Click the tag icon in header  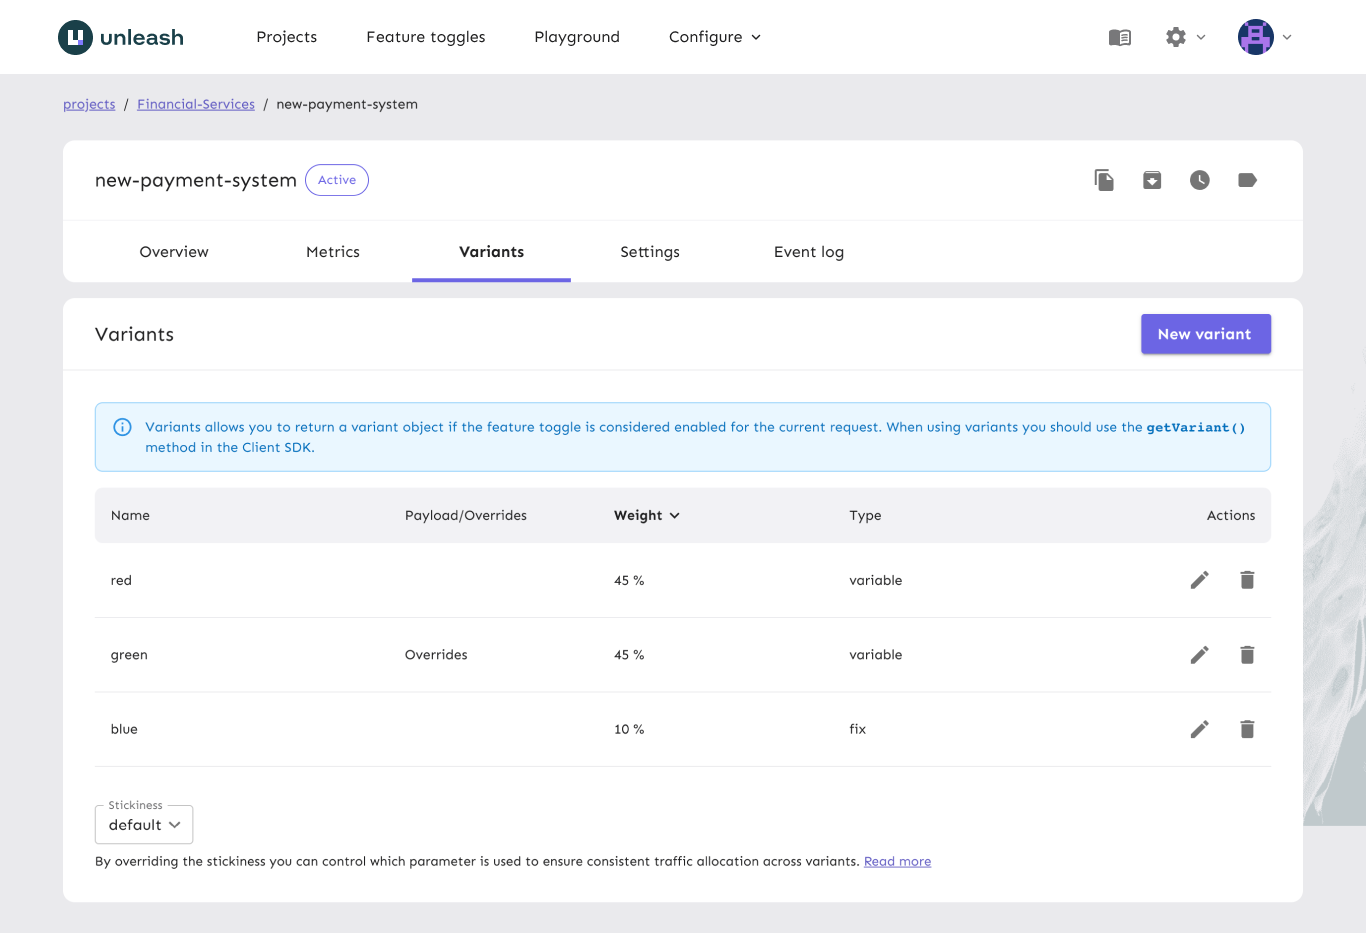[1247, 180]
